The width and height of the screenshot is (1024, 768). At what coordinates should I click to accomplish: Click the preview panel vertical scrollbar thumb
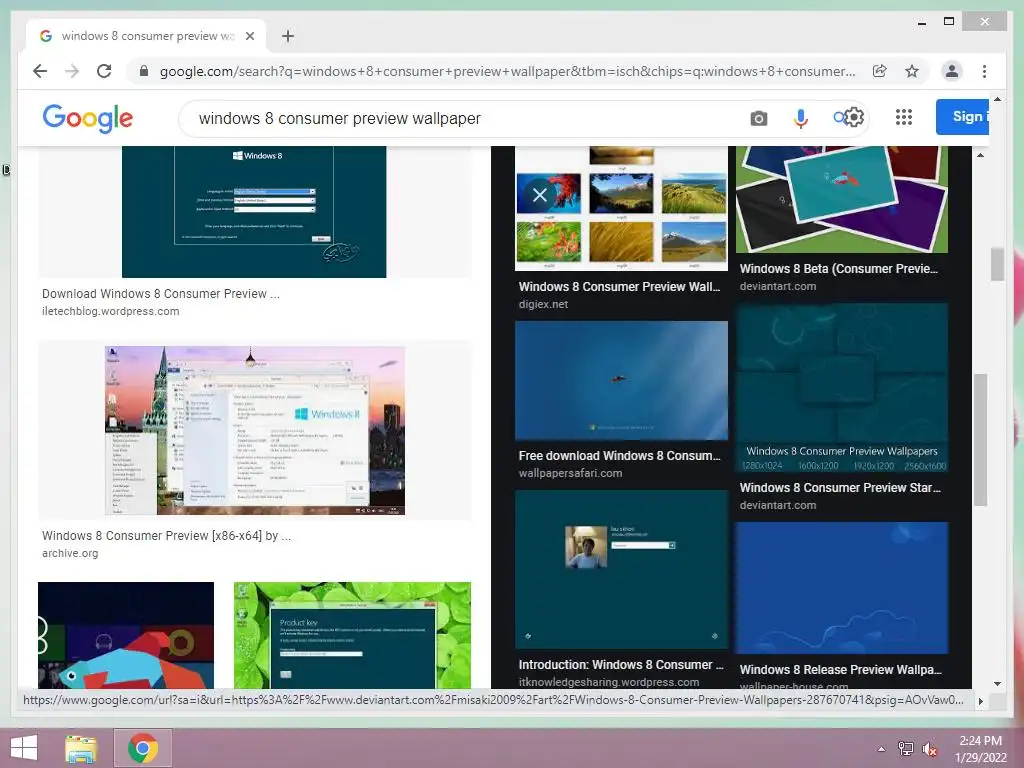980,440
